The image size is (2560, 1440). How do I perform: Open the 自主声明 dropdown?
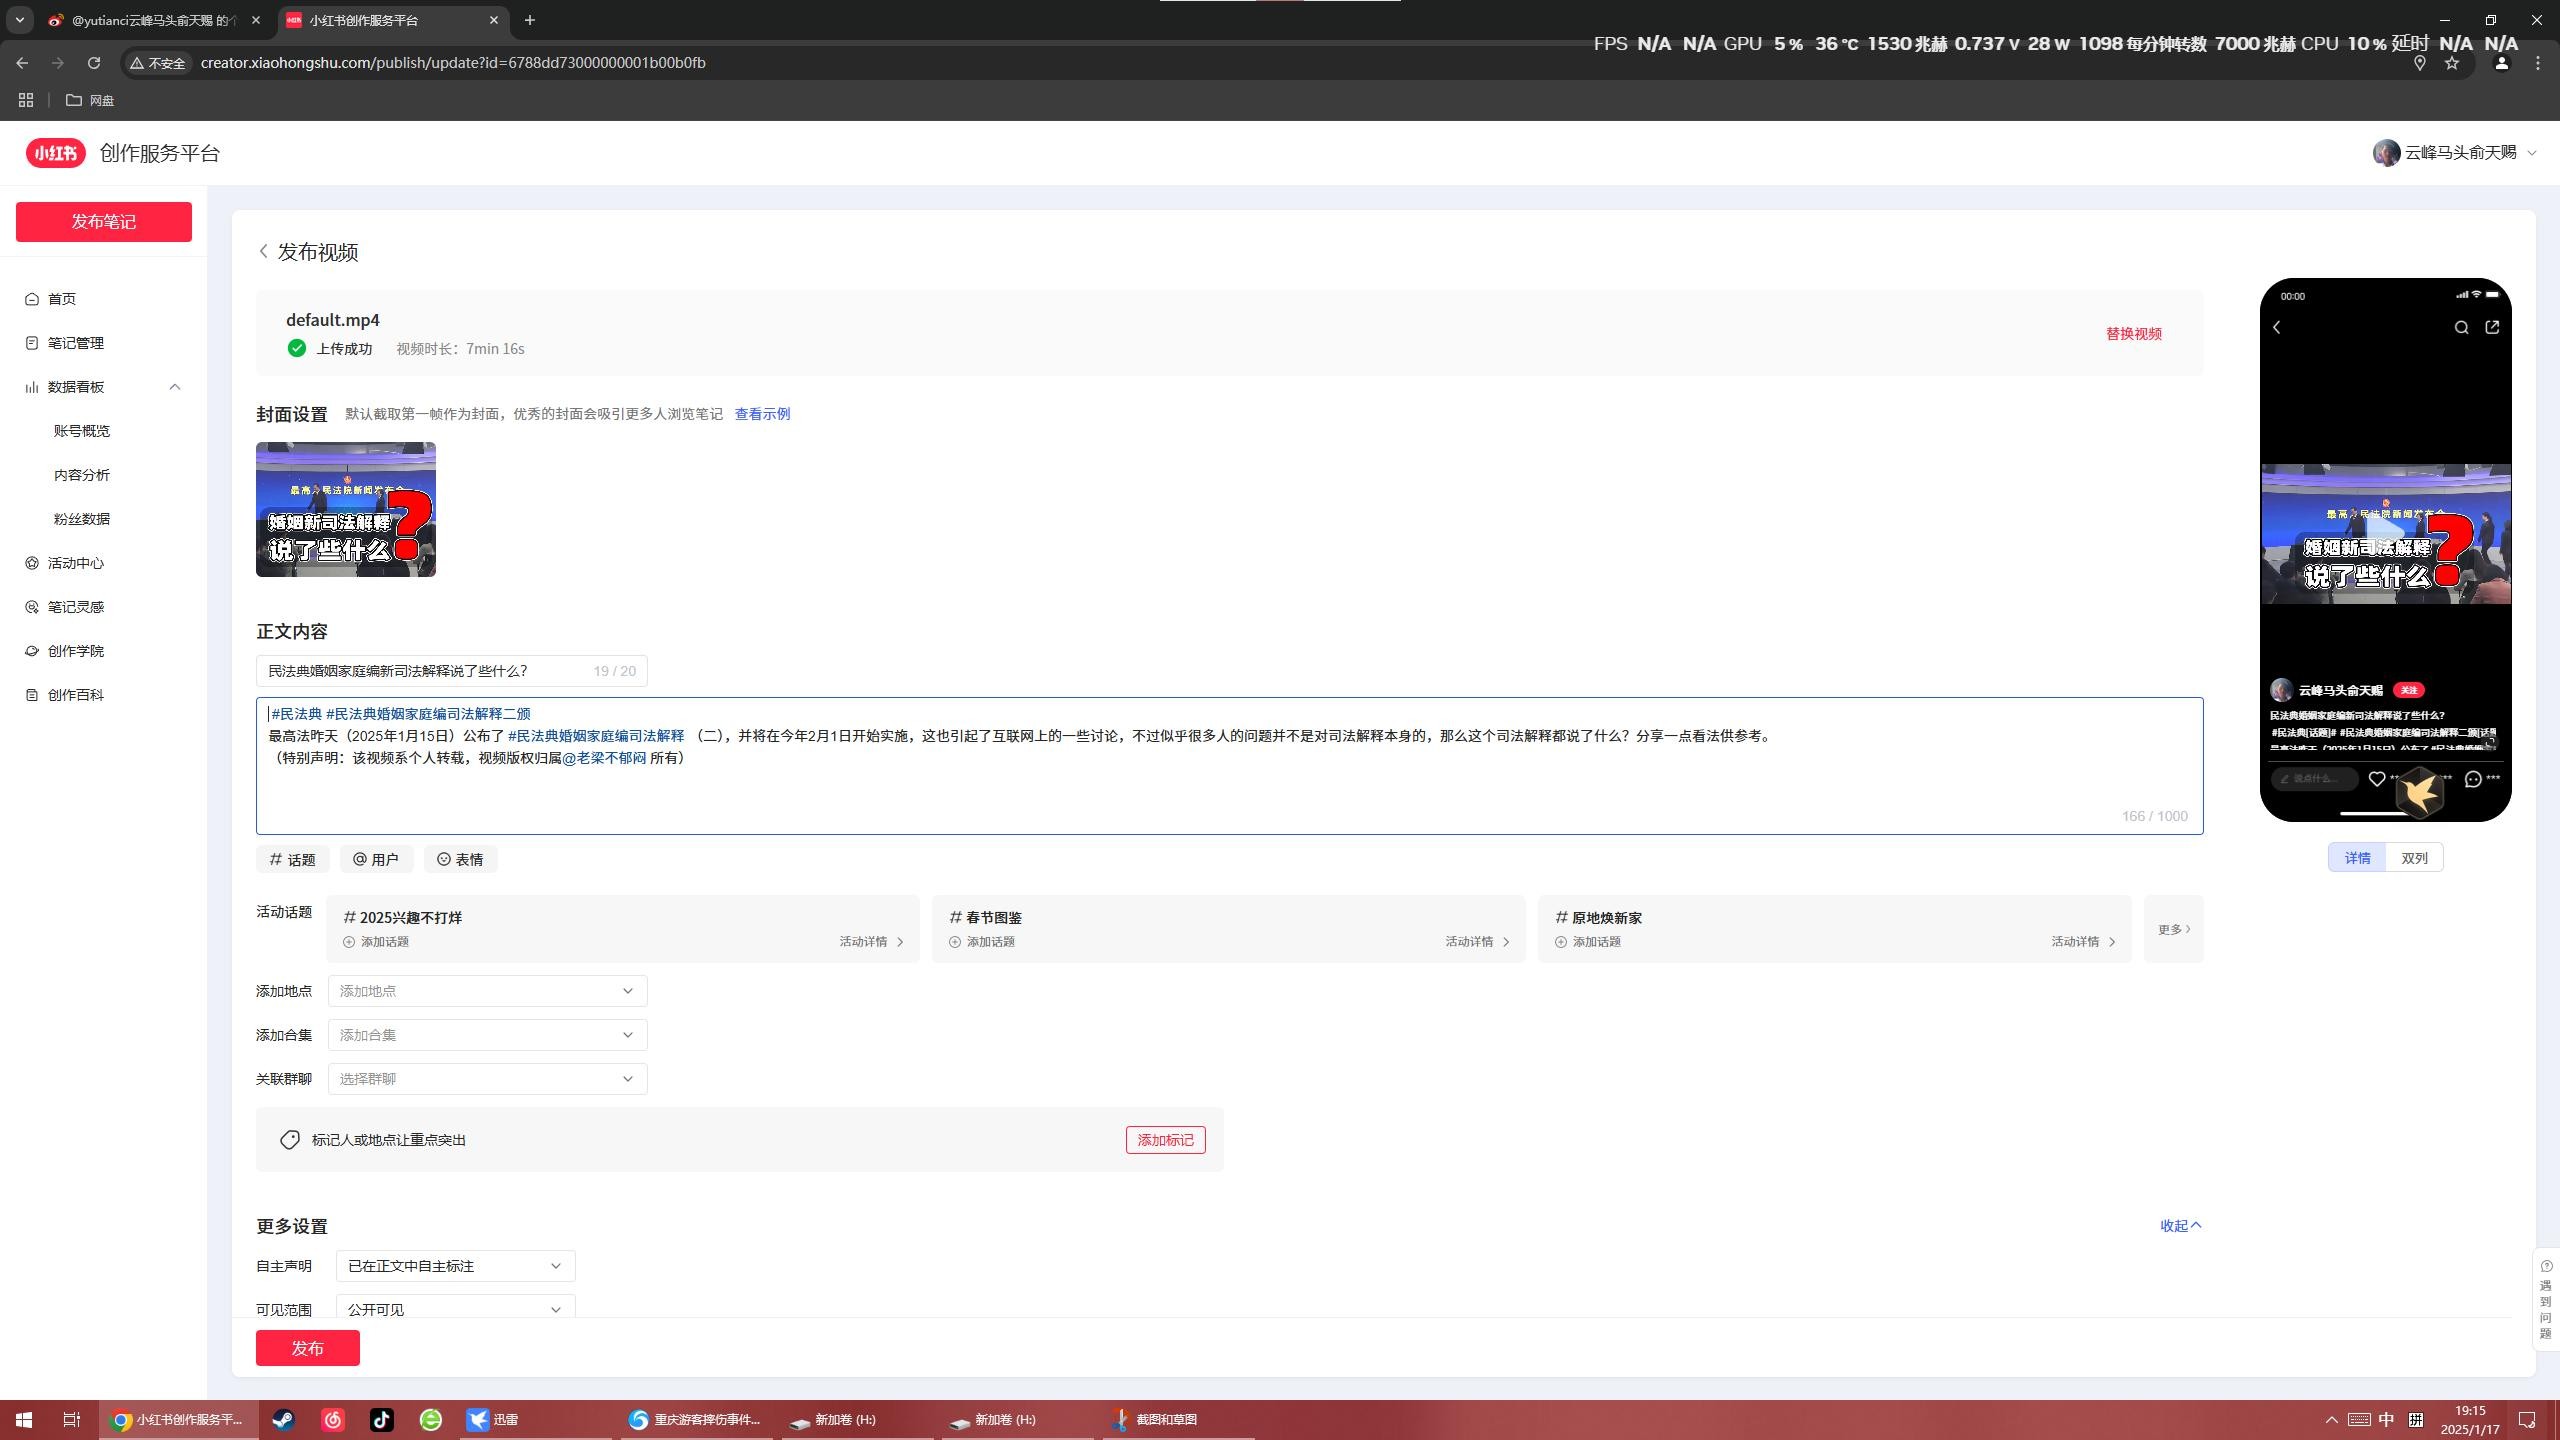[455, 1266]
